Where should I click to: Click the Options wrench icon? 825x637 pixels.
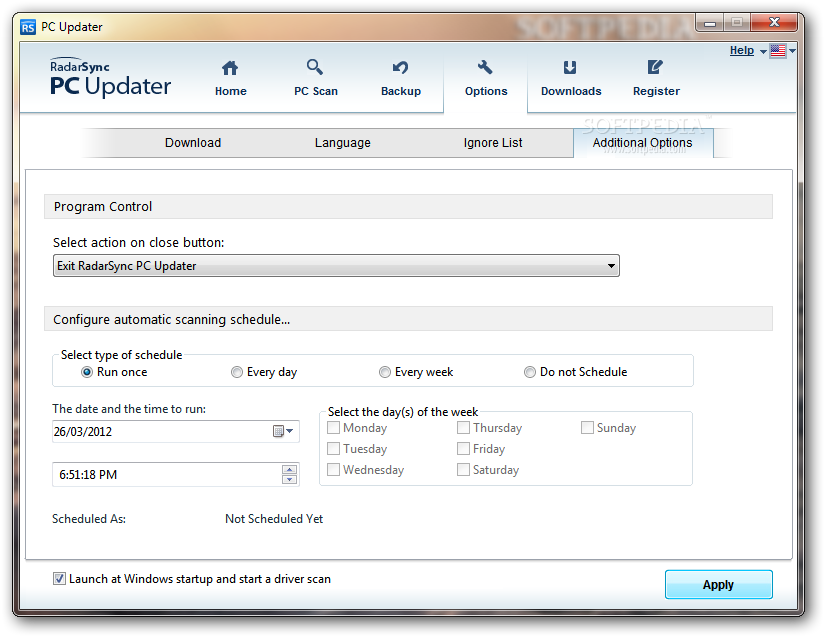[x=485, y=67]
